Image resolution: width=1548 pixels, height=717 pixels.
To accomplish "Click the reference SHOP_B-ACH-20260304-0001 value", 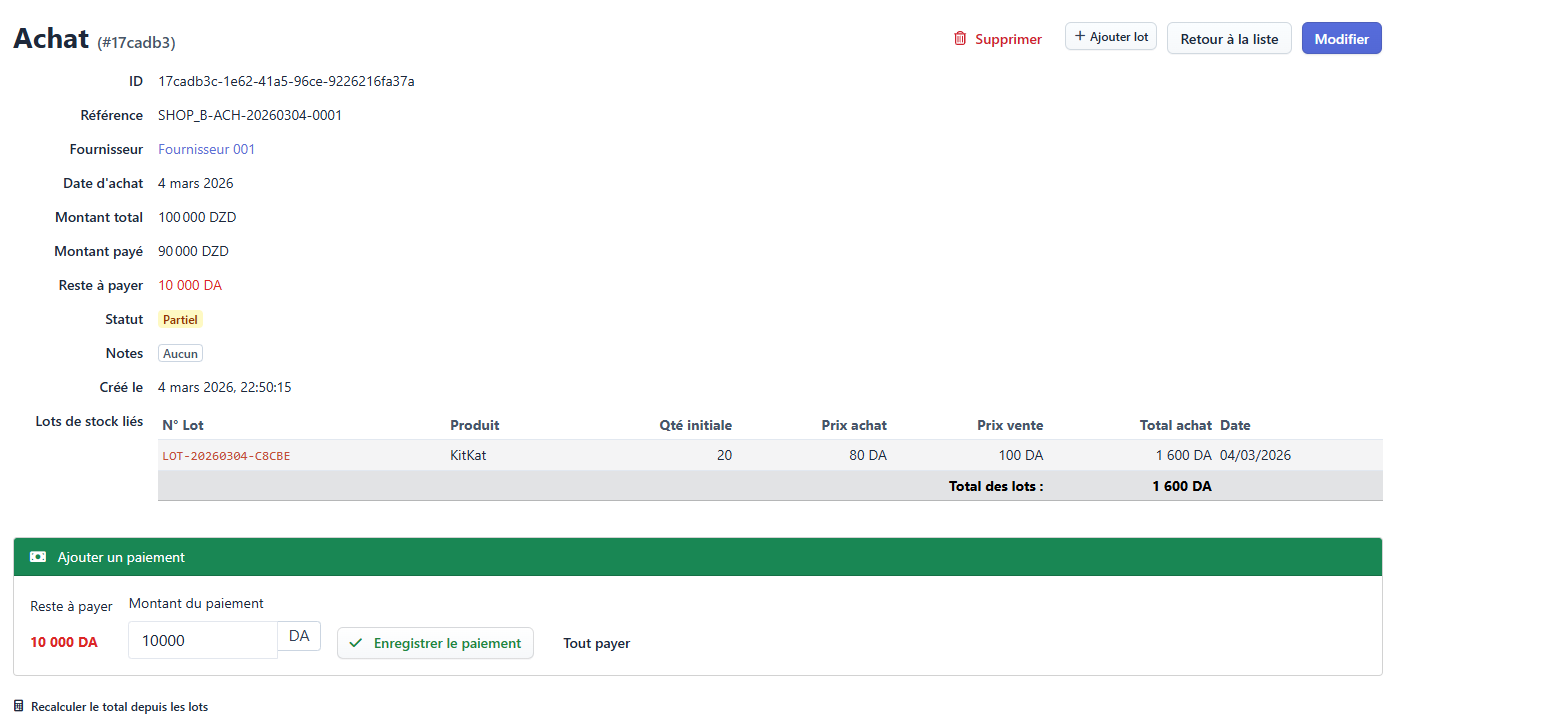I will pos(250,115).
